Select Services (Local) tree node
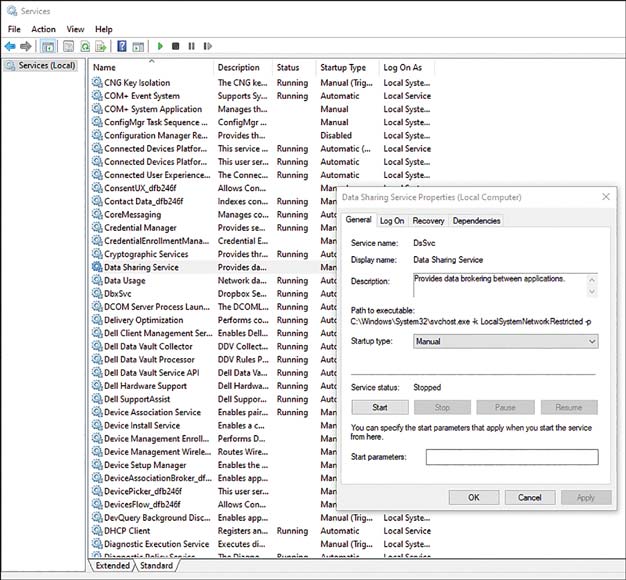The image size is (626, 580). (47, 65)
